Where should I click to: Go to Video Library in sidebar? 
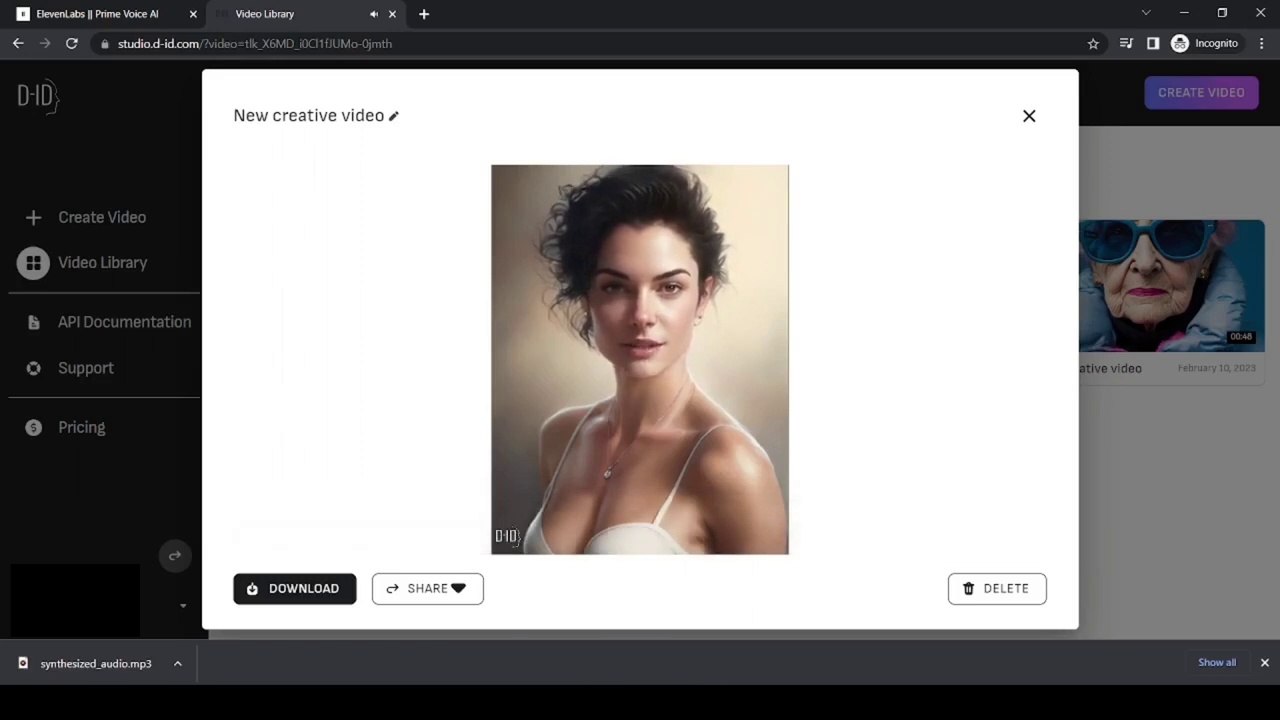click(x=102, y=262)
